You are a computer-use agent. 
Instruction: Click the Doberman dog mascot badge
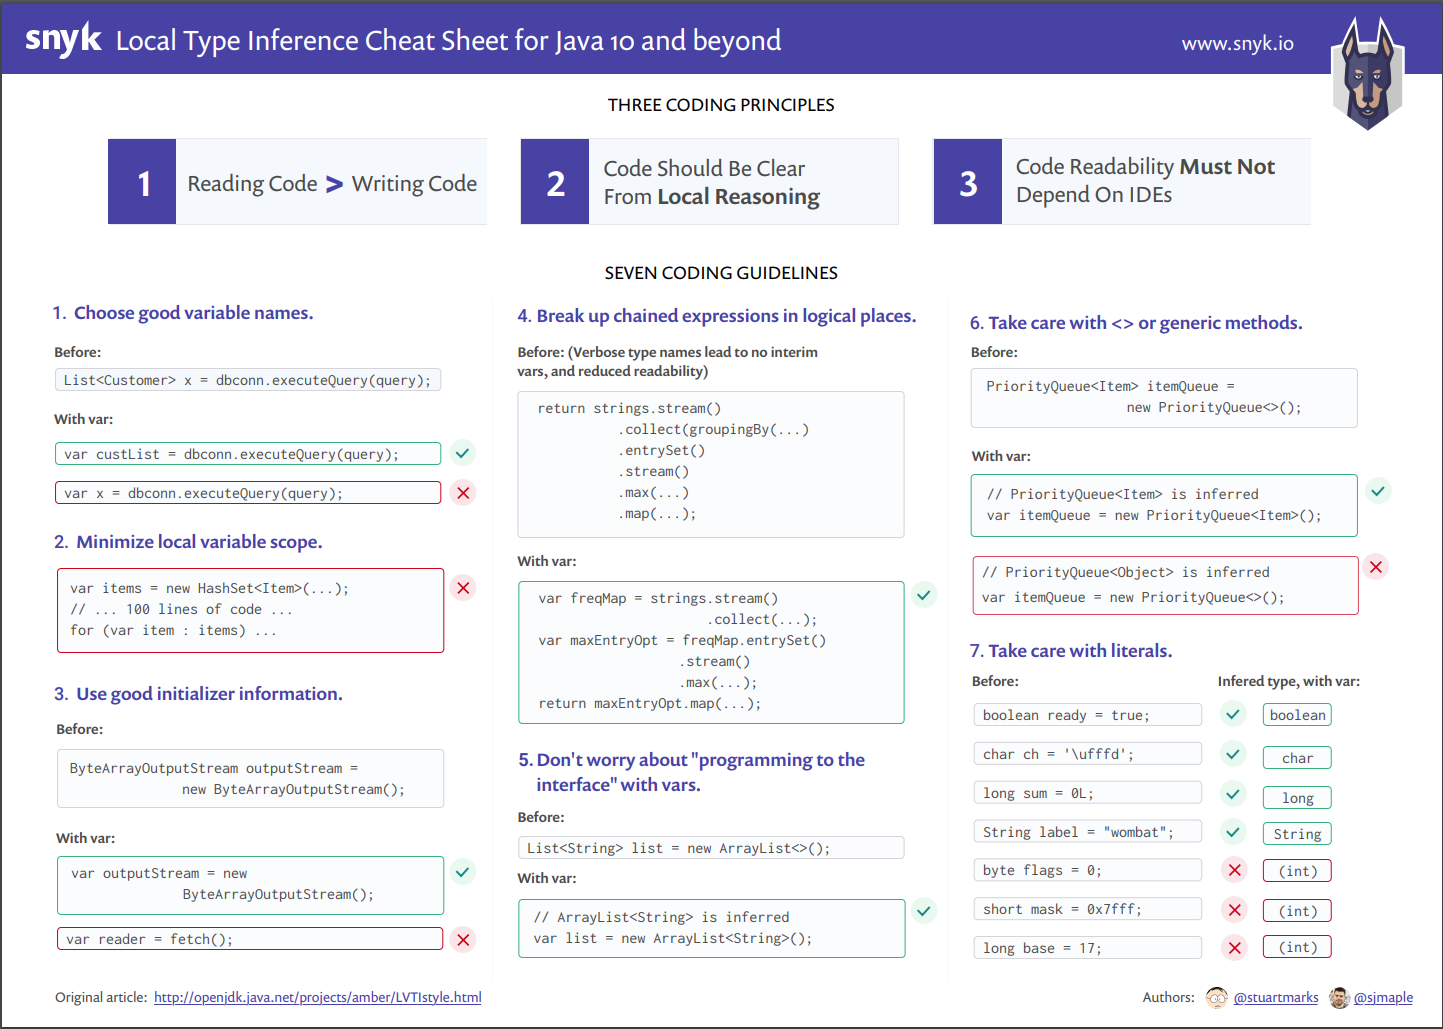click(x=1368, y=73)
